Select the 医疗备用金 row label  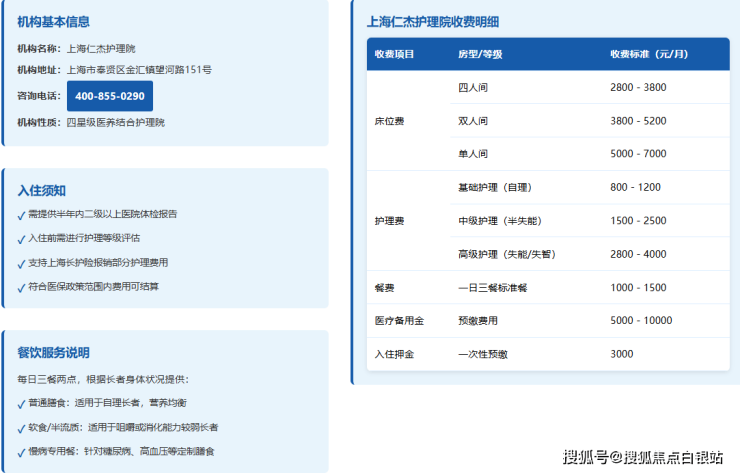[x=399, y=321]
